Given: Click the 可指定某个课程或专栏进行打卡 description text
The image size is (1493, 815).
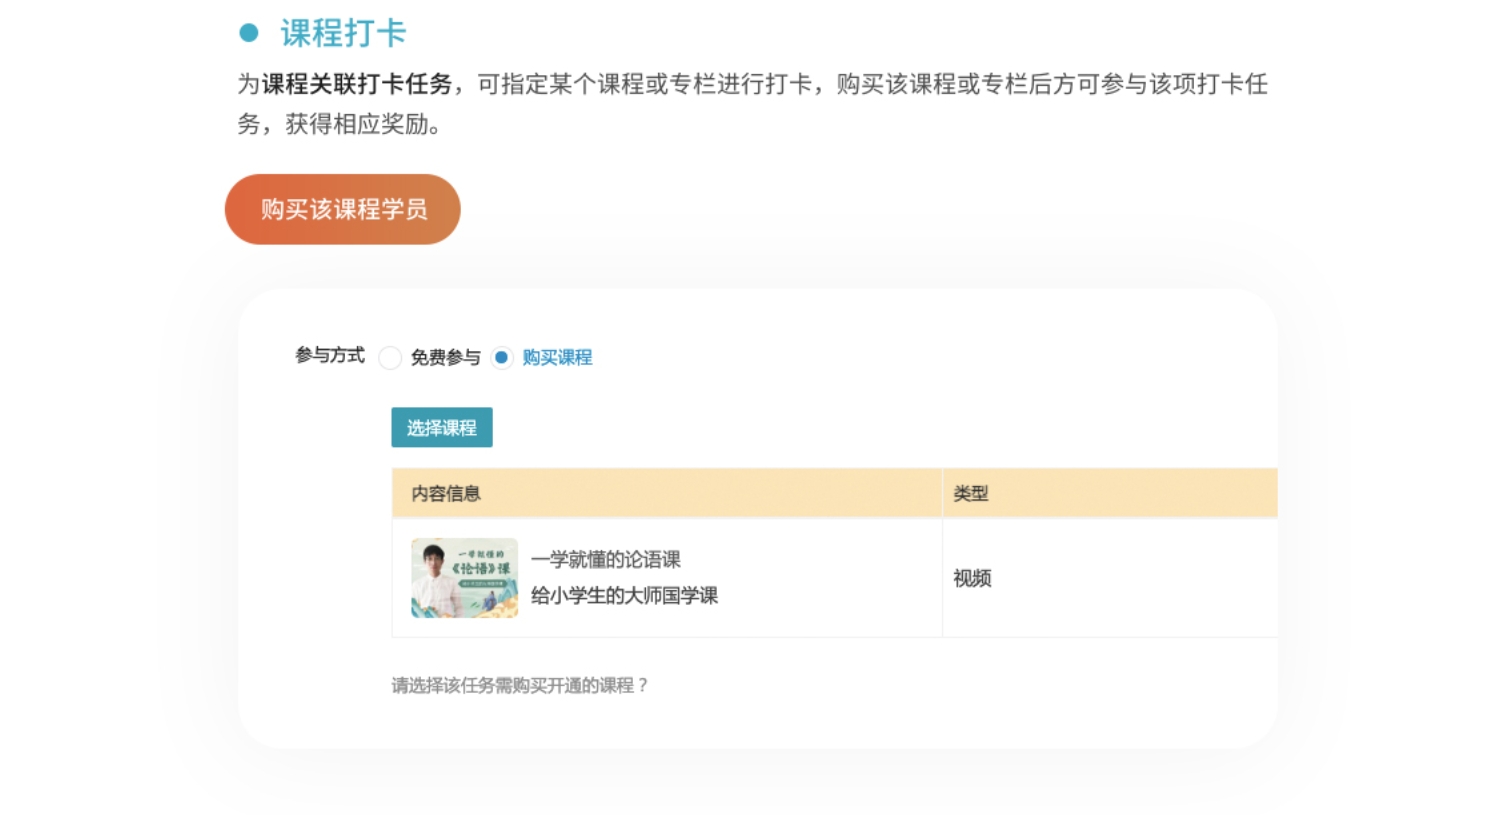Looking at the screenshot, I should (x=644, y=84).
